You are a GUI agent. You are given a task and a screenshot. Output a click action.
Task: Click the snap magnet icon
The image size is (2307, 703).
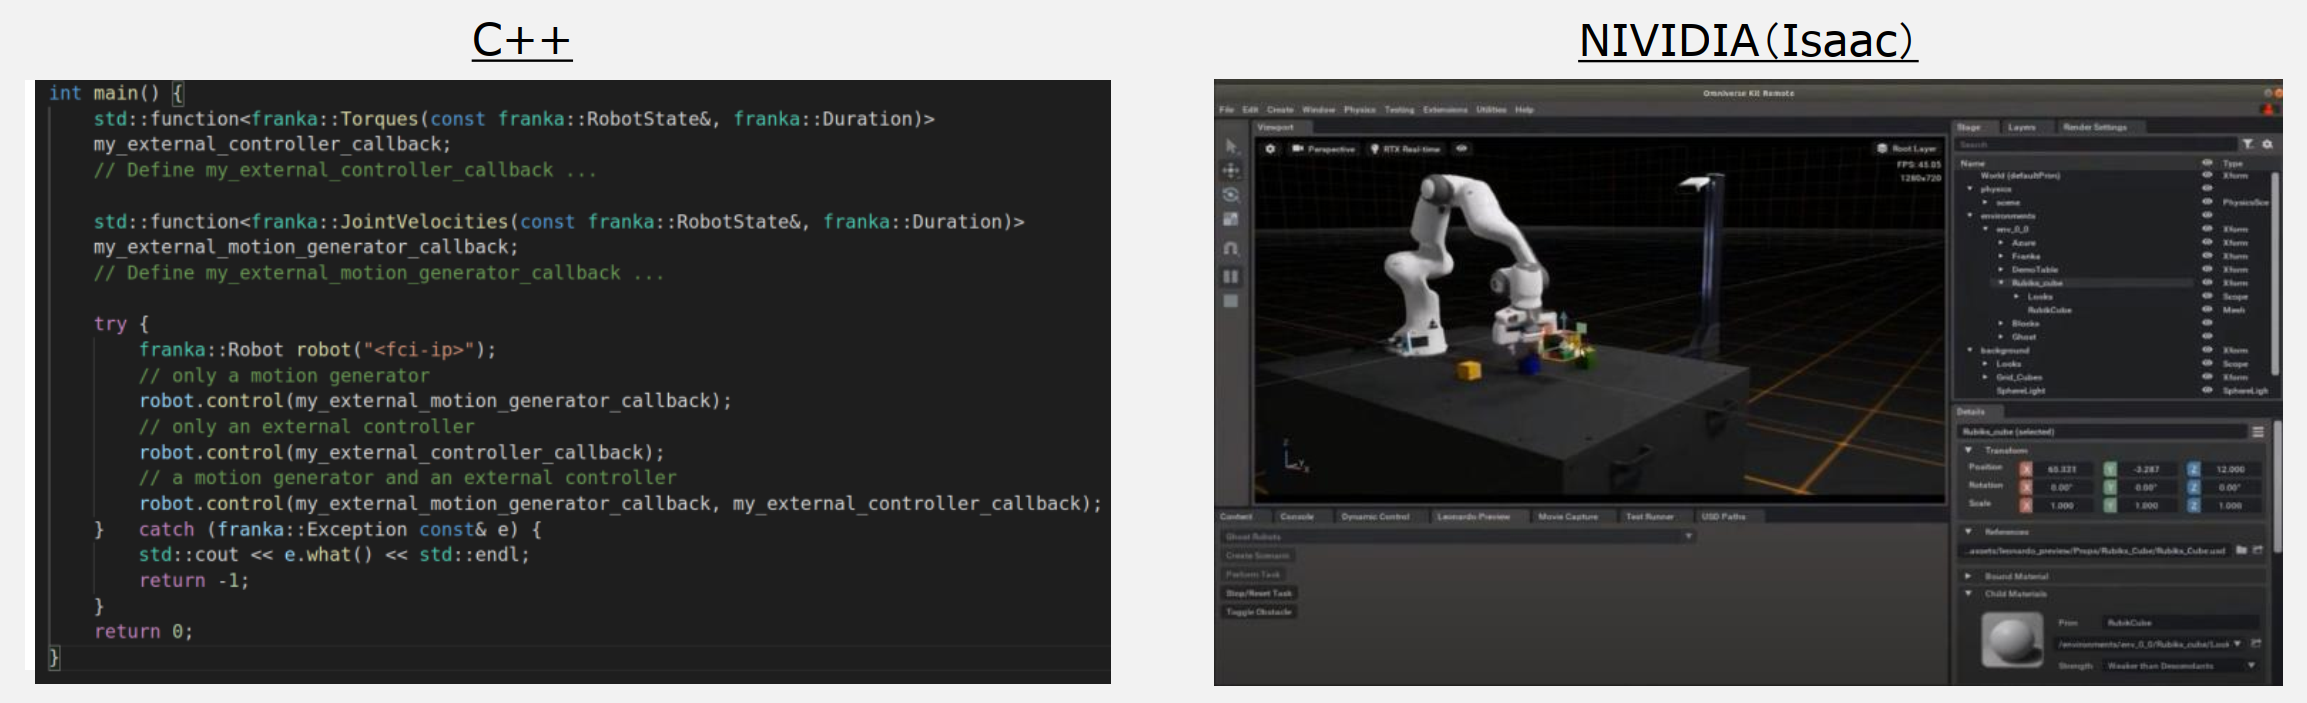point(1231,248)
